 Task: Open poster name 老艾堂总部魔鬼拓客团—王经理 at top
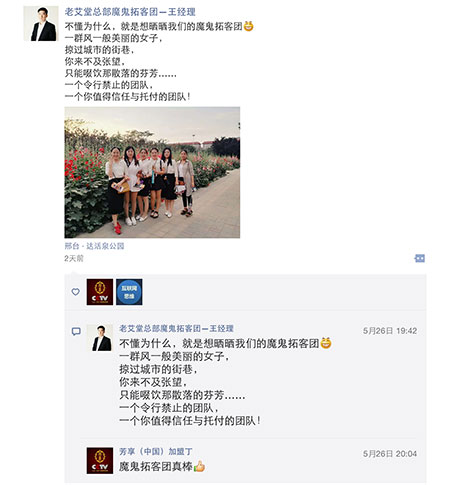pyautogui.click(x=130, y=12)
